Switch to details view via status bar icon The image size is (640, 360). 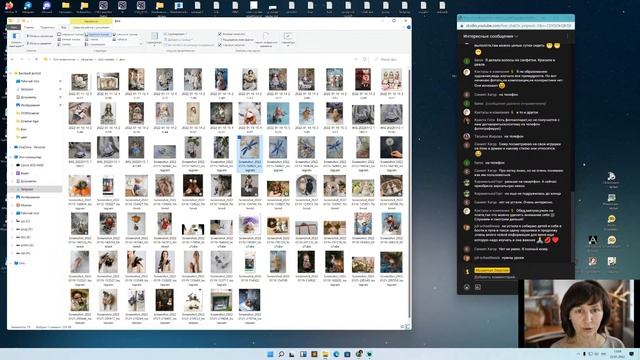click(402, 327)
